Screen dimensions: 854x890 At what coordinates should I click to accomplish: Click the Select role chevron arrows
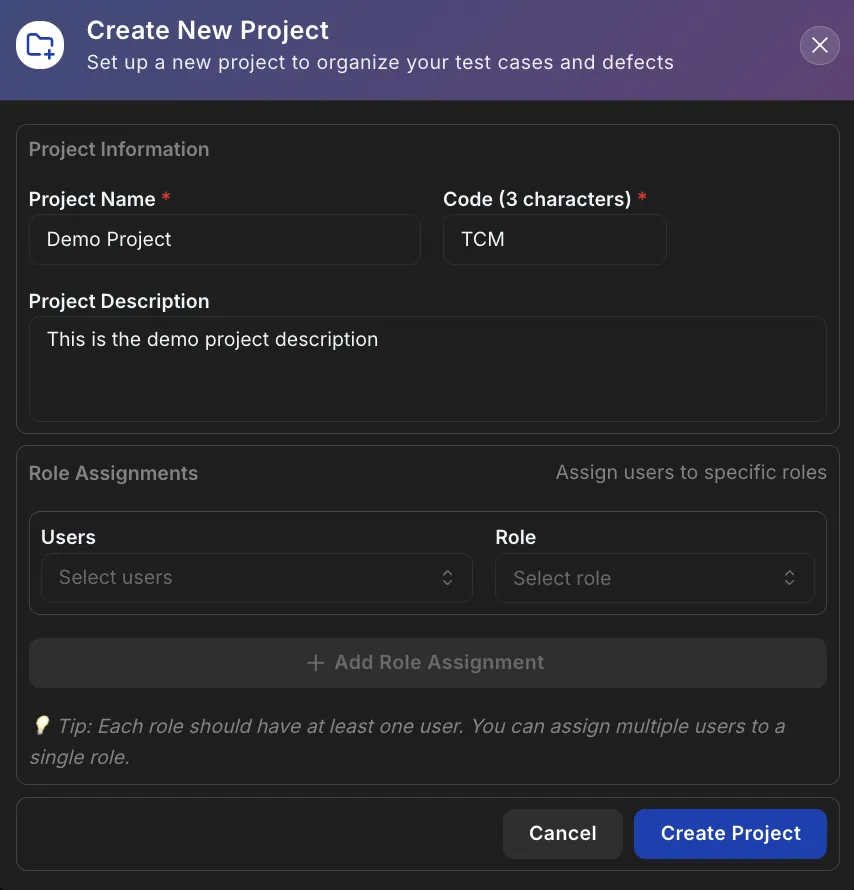789,578
